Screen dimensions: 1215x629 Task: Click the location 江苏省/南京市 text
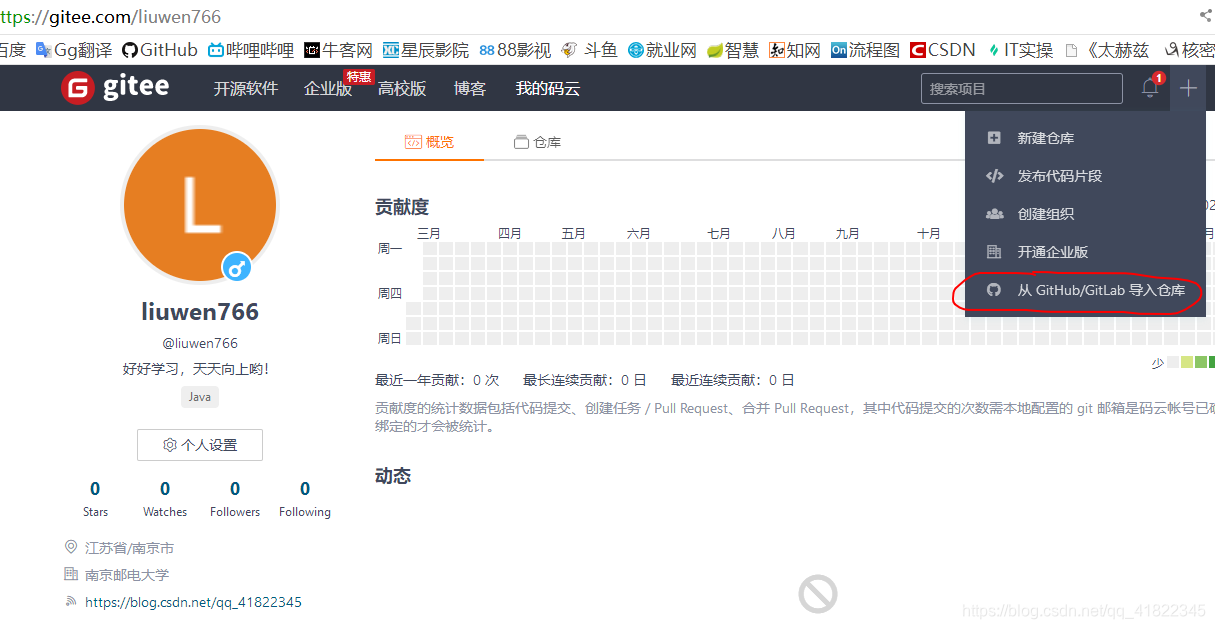click(x=129, y=548)
